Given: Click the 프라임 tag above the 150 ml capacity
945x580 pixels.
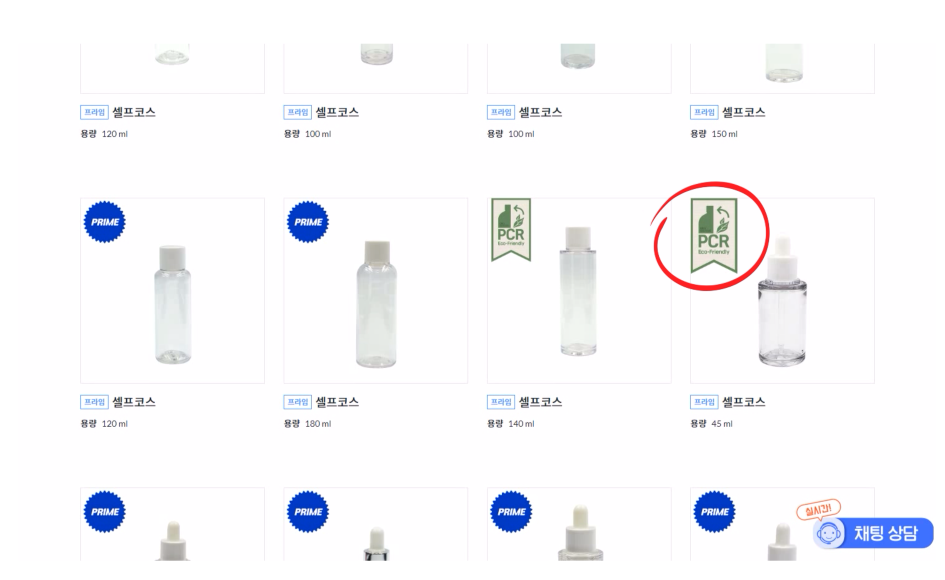Looking at the screenshot, I should (x=704, y=112).
